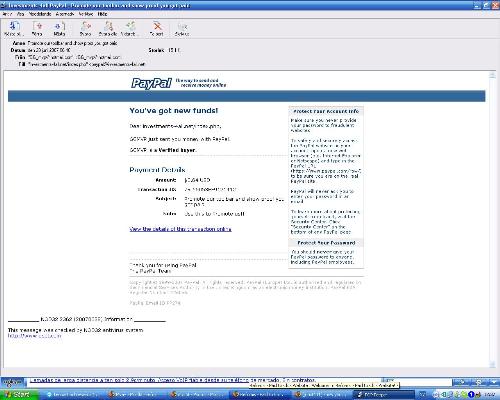The width and height of the screenshot is (500, 400).
Task: Click the Ämne subject line text
Action: click(72, 43)
